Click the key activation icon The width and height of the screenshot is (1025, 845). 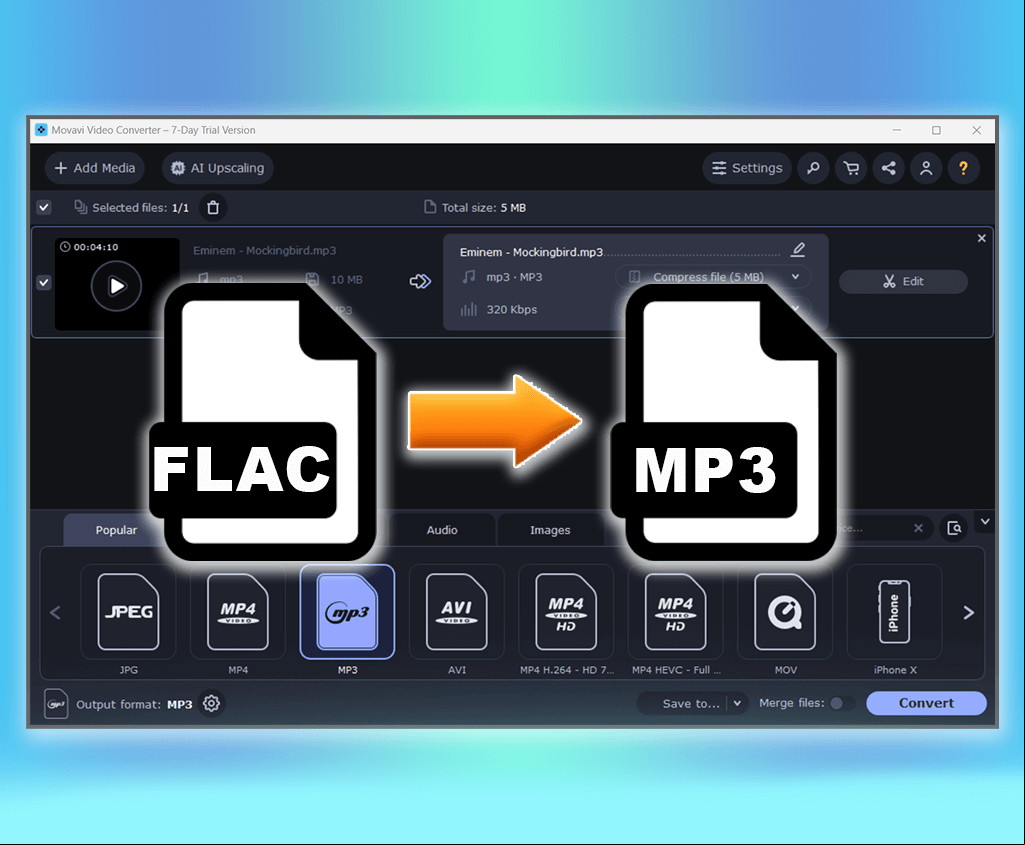[x=813, y=168]
